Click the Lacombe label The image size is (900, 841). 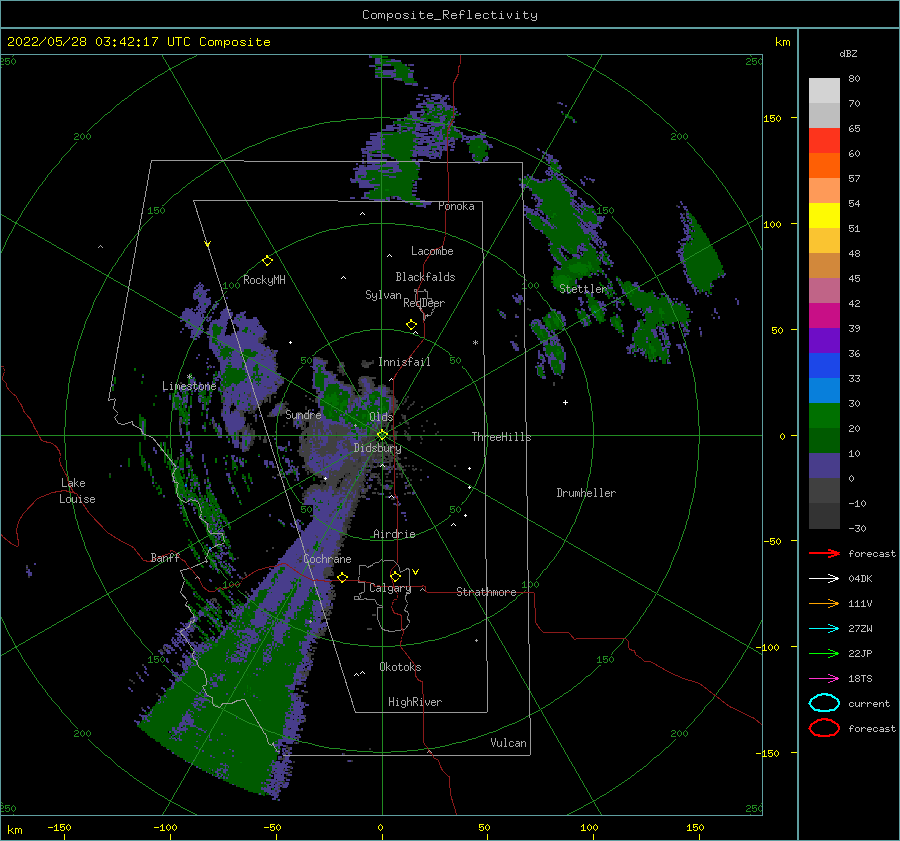pos(432,251)
